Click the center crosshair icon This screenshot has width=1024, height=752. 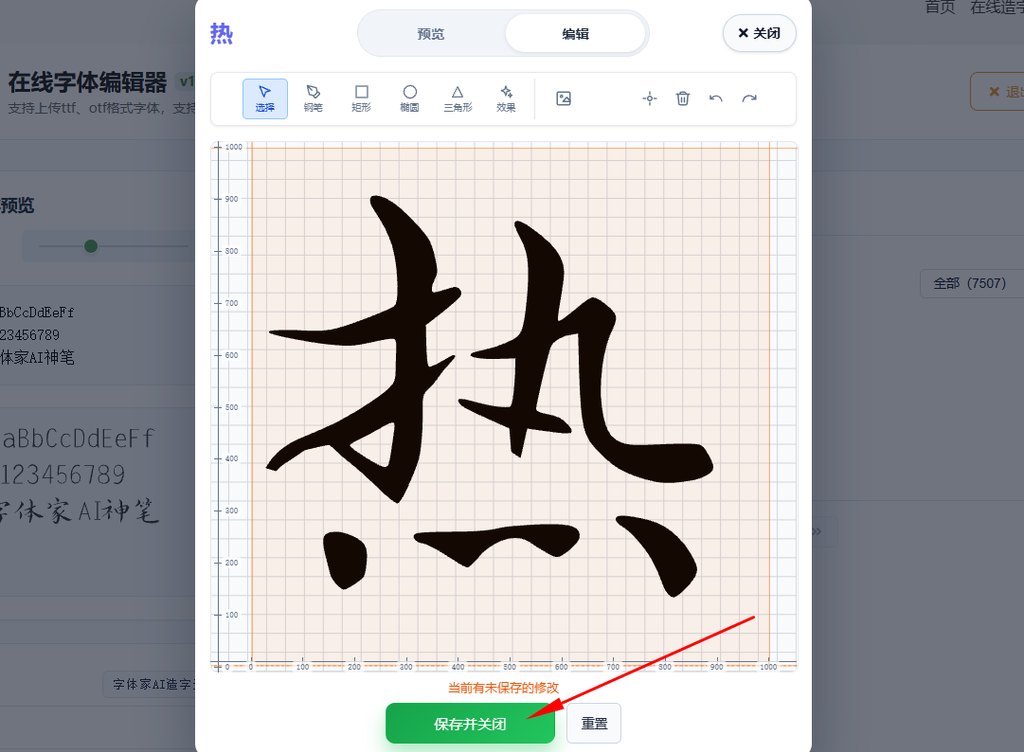coord(649,99)
